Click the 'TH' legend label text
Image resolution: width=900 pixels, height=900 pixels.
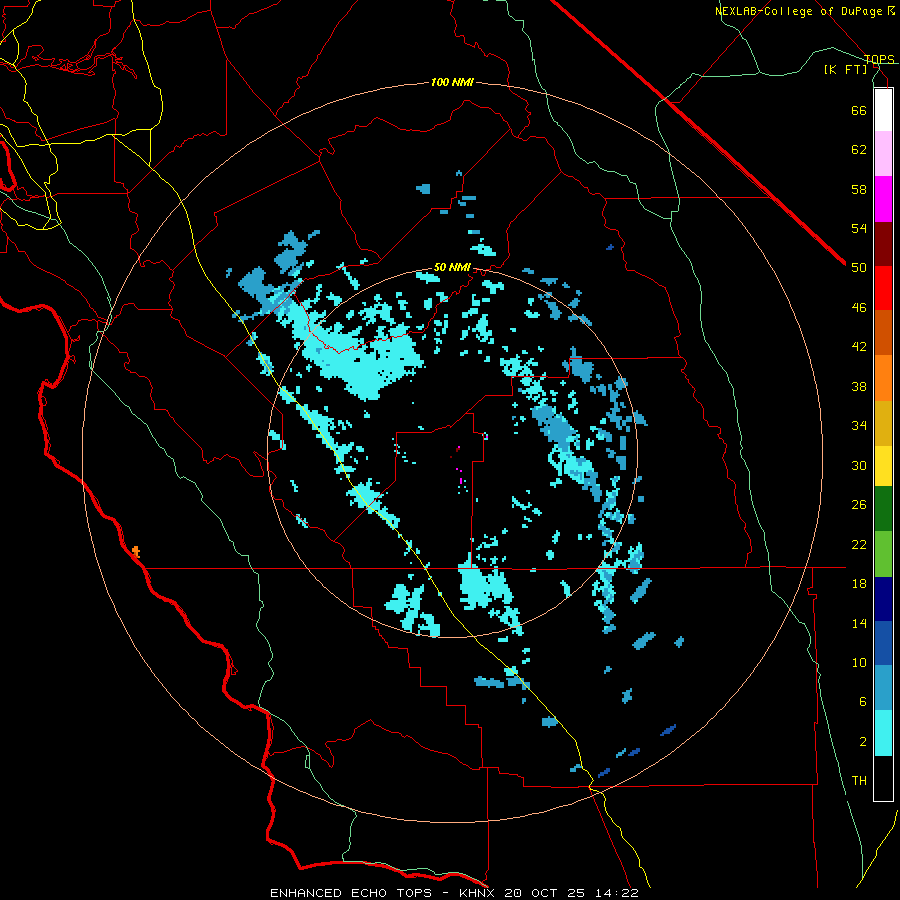tap(859, 781)
